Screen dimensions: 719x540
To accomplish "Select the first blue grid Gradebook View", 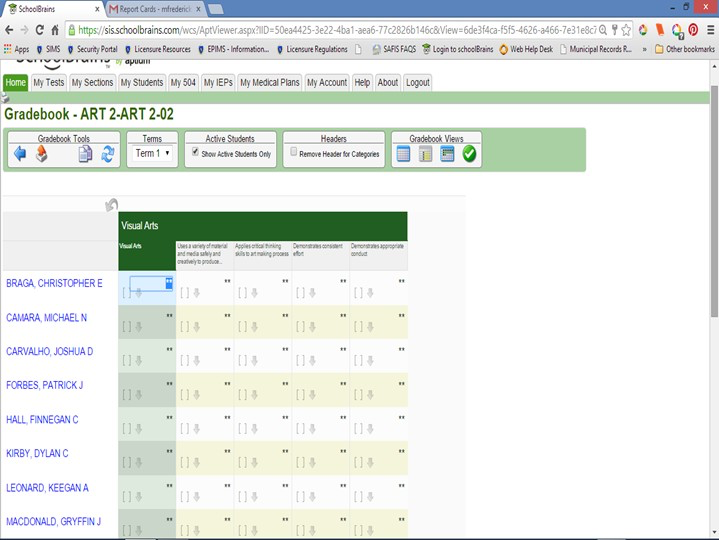I will [x=403, y=154].
